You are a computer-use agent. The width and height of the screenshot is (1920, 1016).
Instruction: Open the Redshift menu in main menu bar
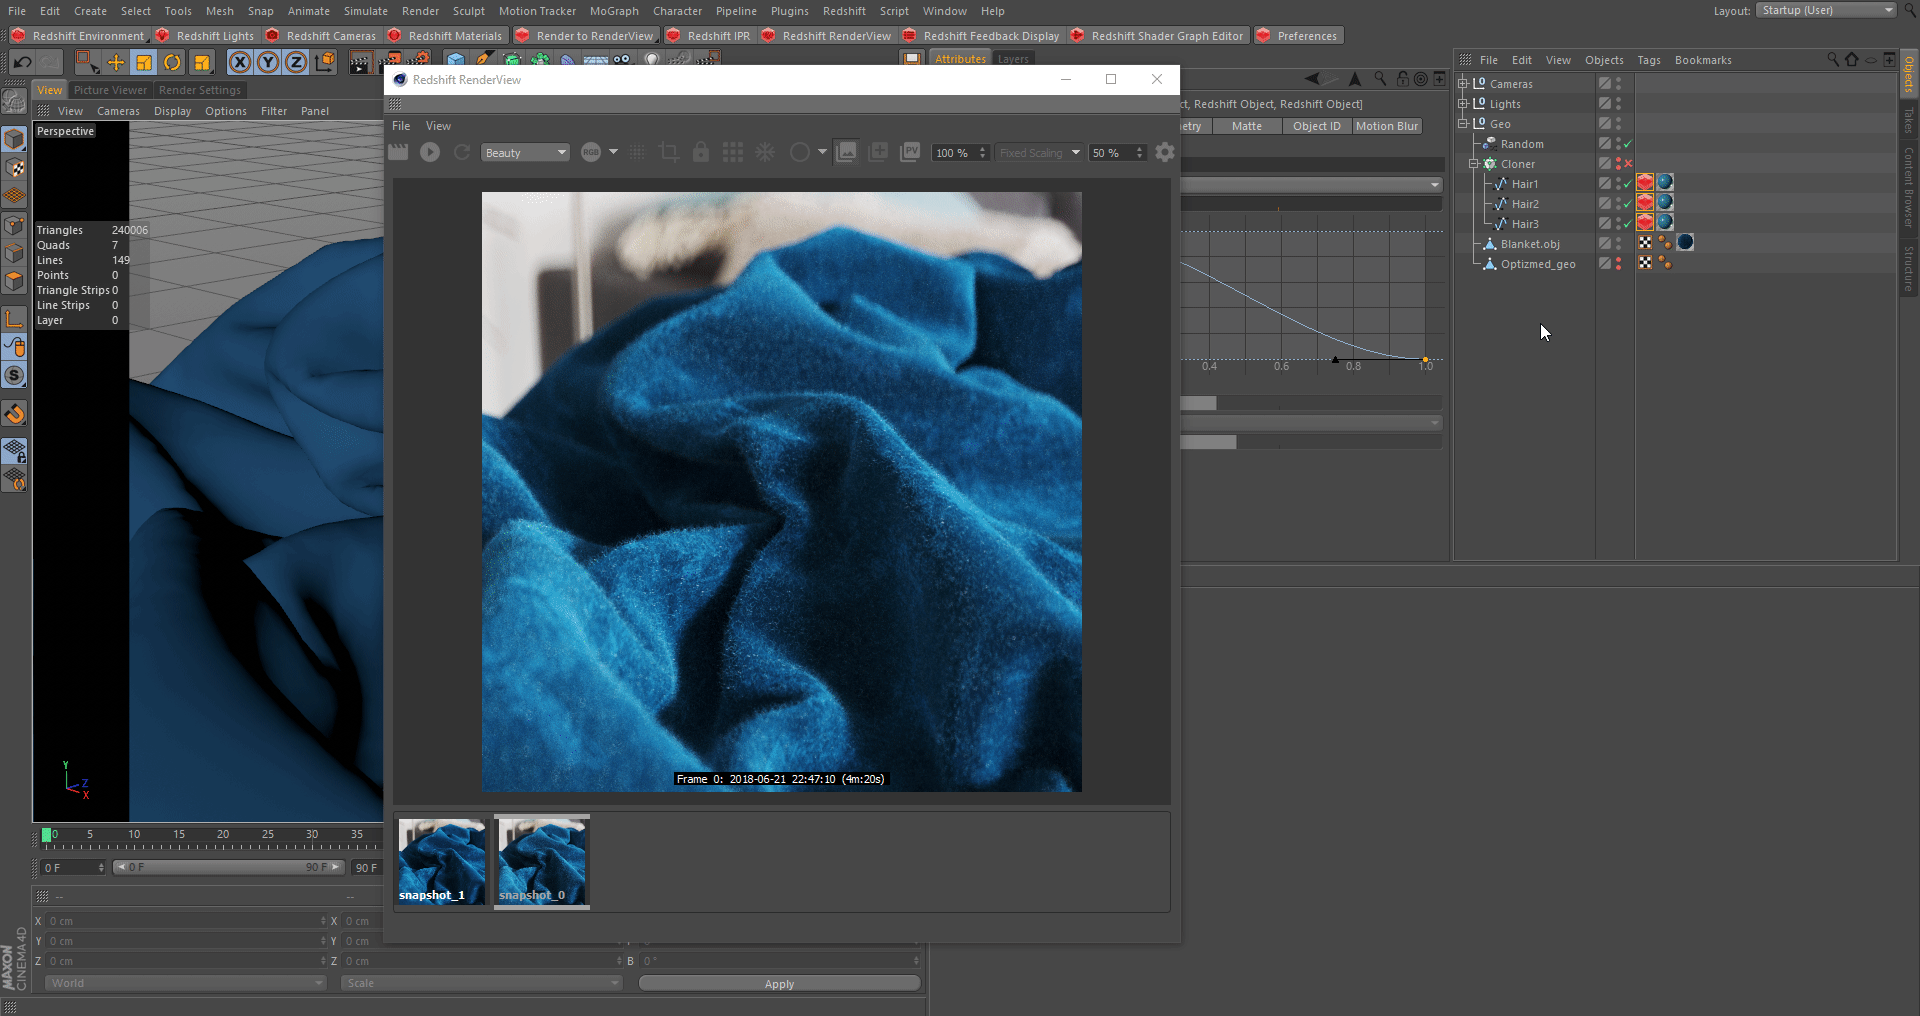pos(844,11)
